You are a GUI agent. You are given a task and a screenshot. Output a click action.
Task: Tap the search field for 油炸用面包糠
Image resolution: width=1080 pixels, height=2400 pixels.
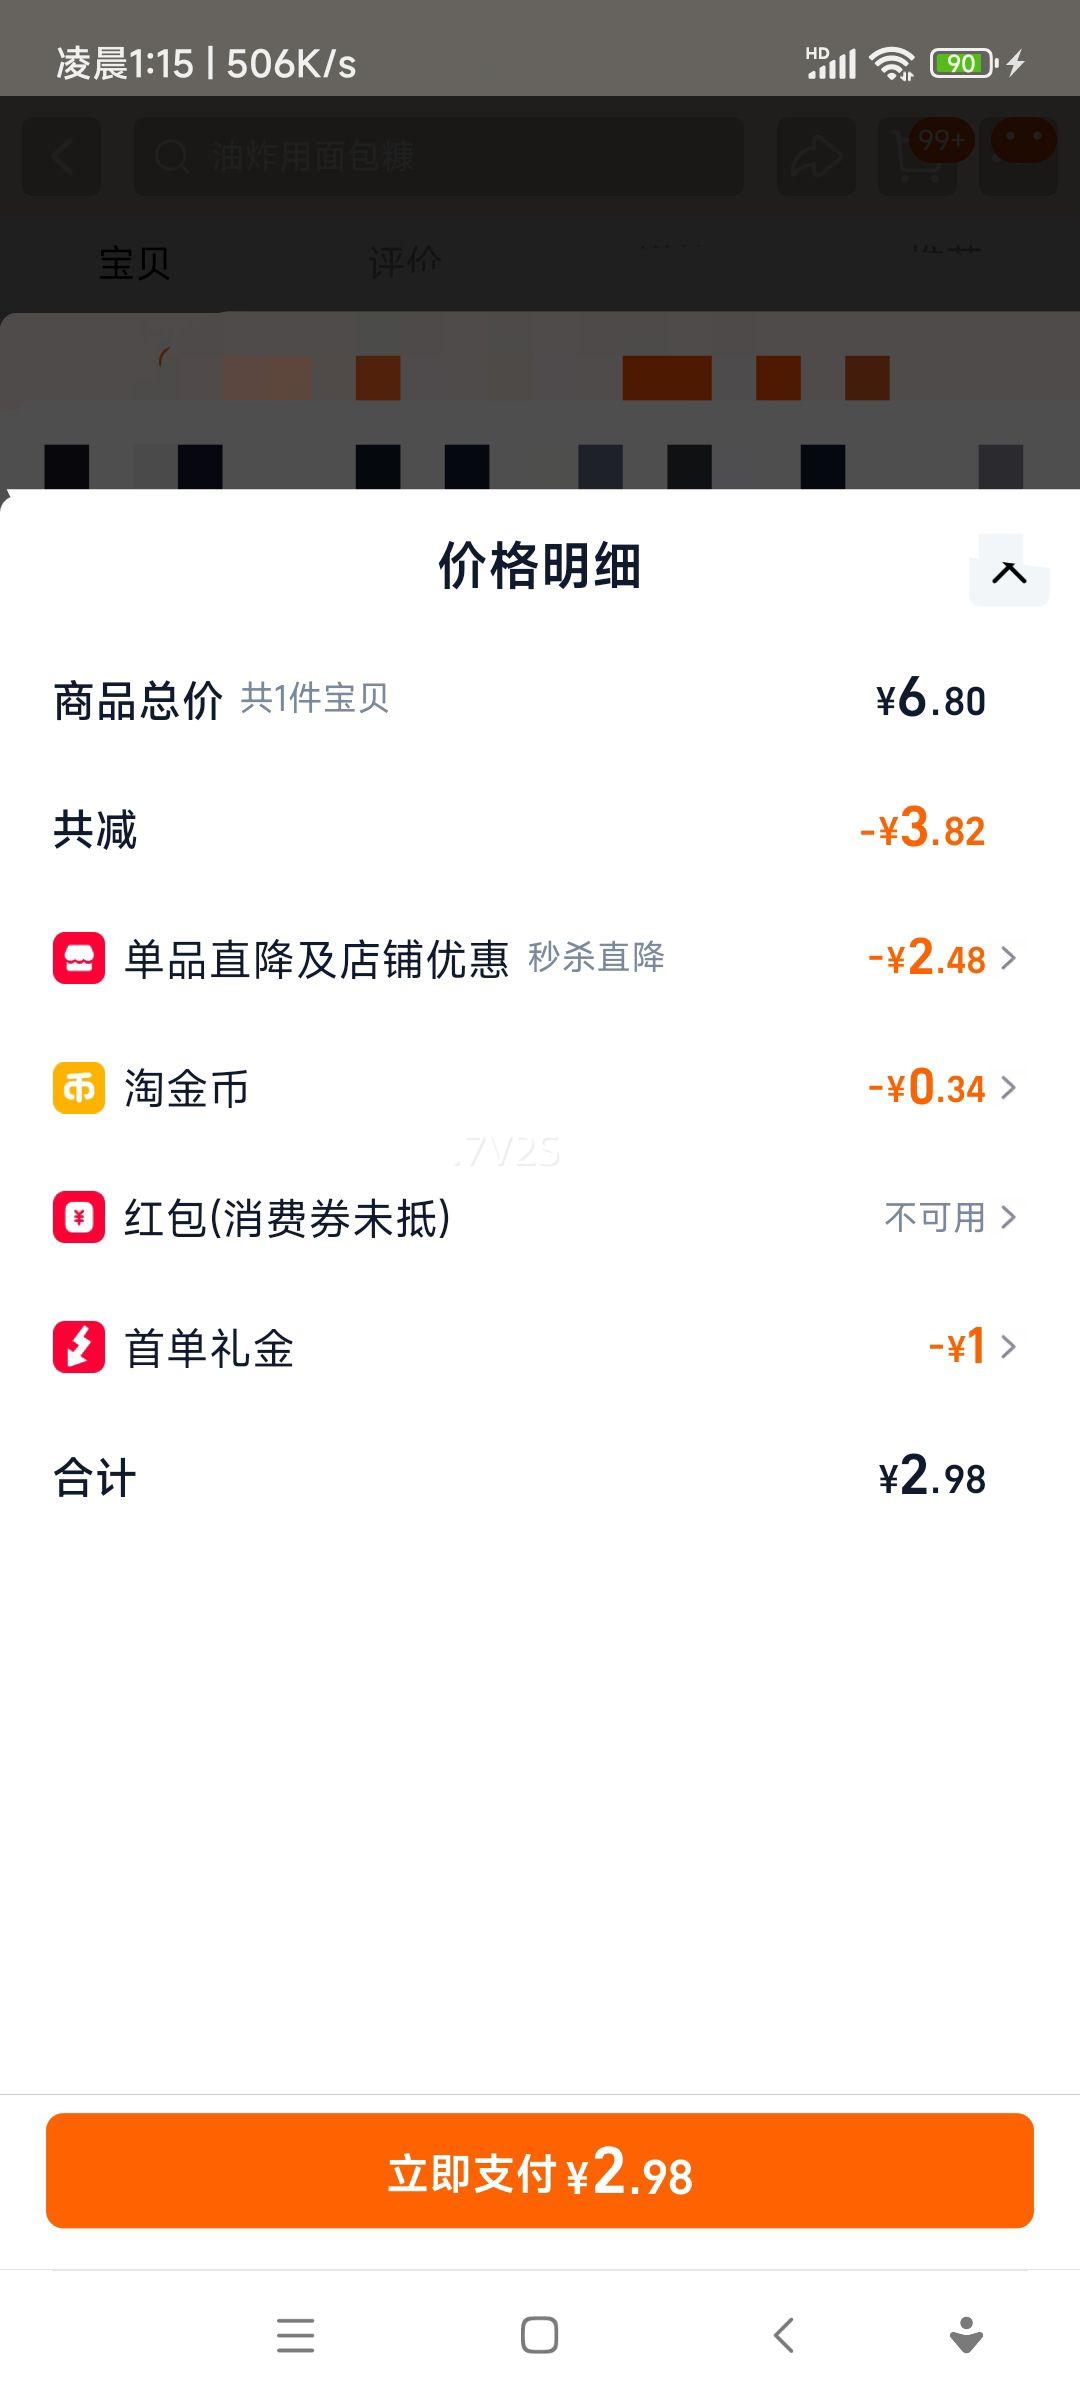point(438,156)
